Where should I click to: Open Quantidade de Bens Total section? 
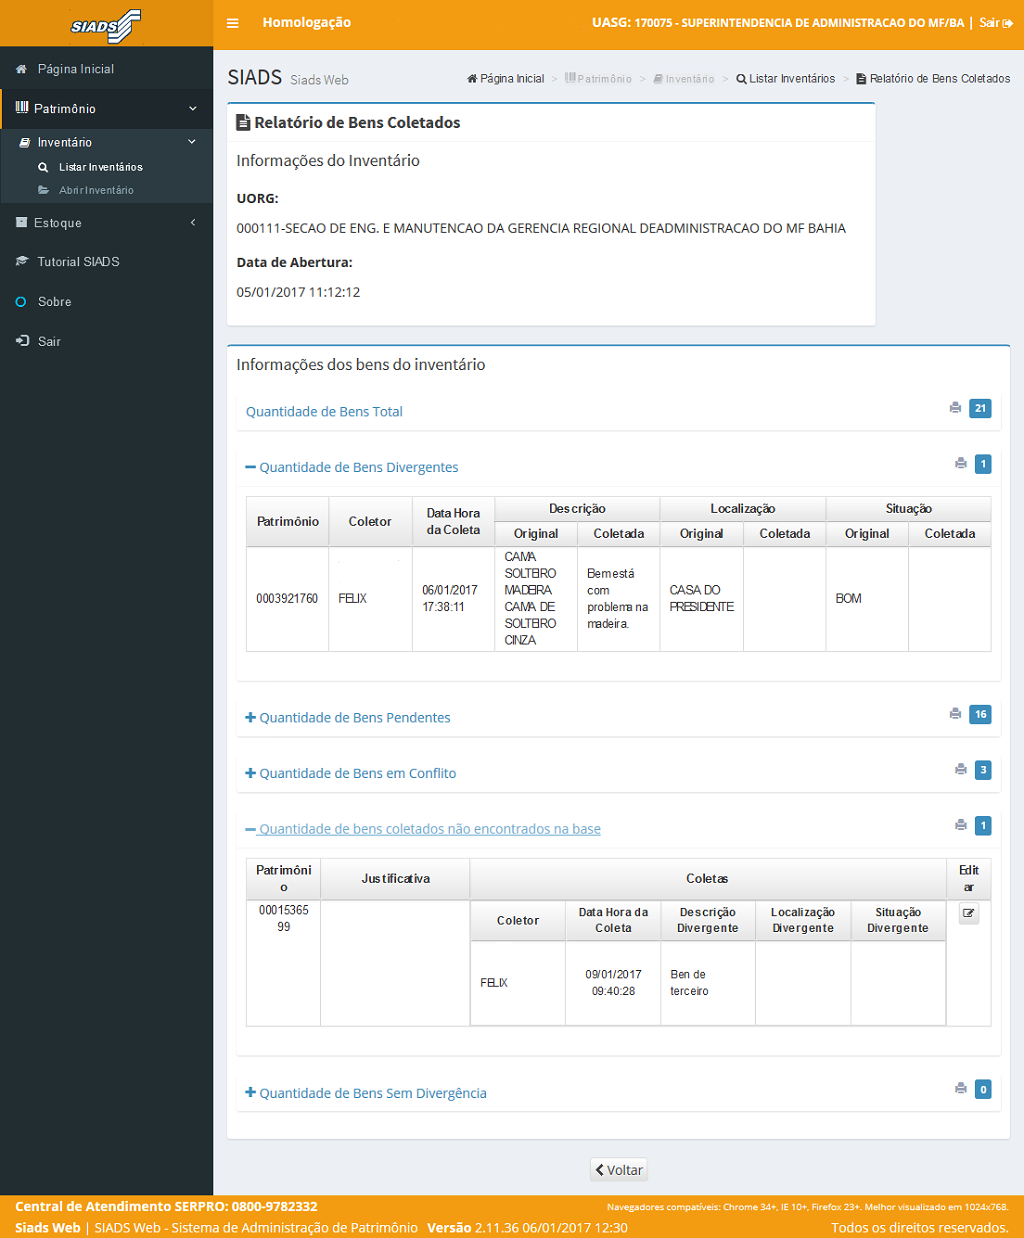(324, 412)
